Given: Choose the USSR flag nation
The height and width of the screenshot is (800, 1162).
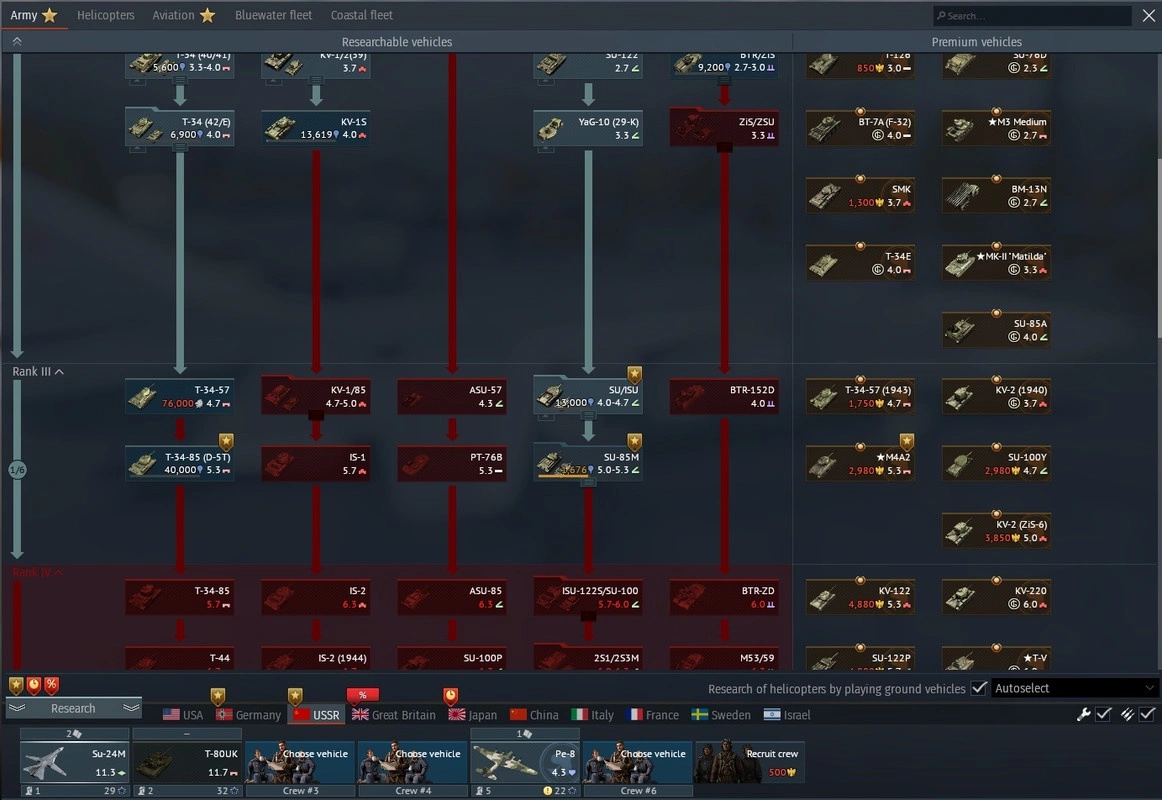Looking at the screenshot, I should click(x=315, y=715).
